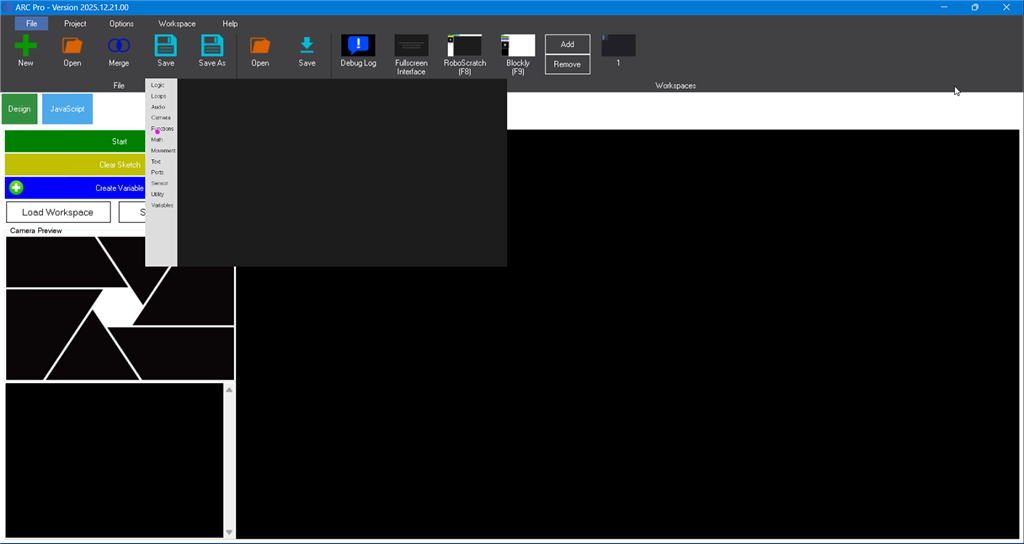Open the Project menu

75,23
